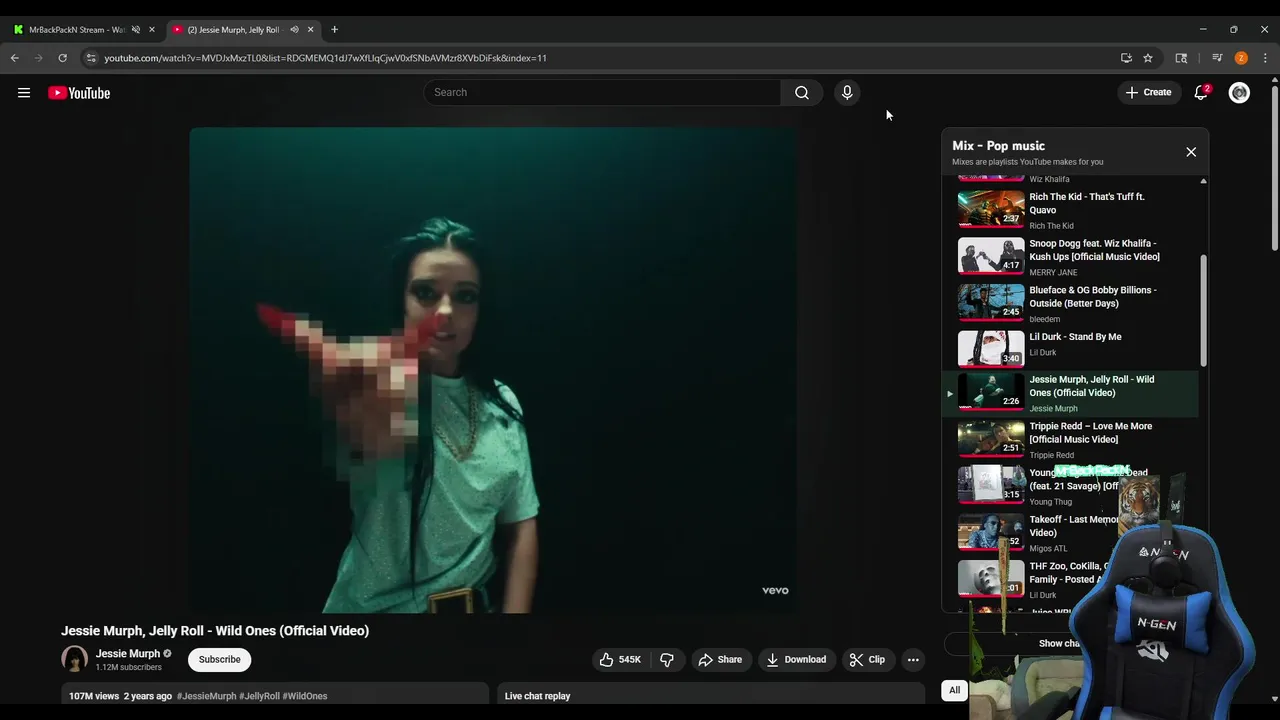Click the video player area
This screenshot has height=720, width=1280.
click(493, 370)
